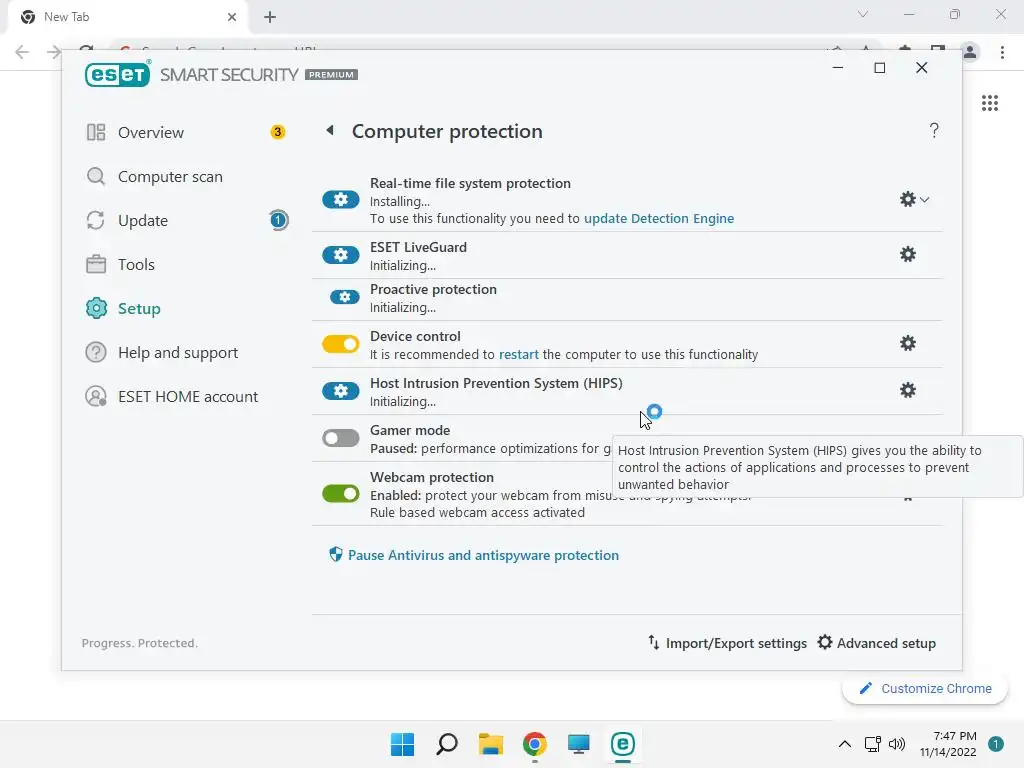Click the Windows notification count badge

pos(996,744)
